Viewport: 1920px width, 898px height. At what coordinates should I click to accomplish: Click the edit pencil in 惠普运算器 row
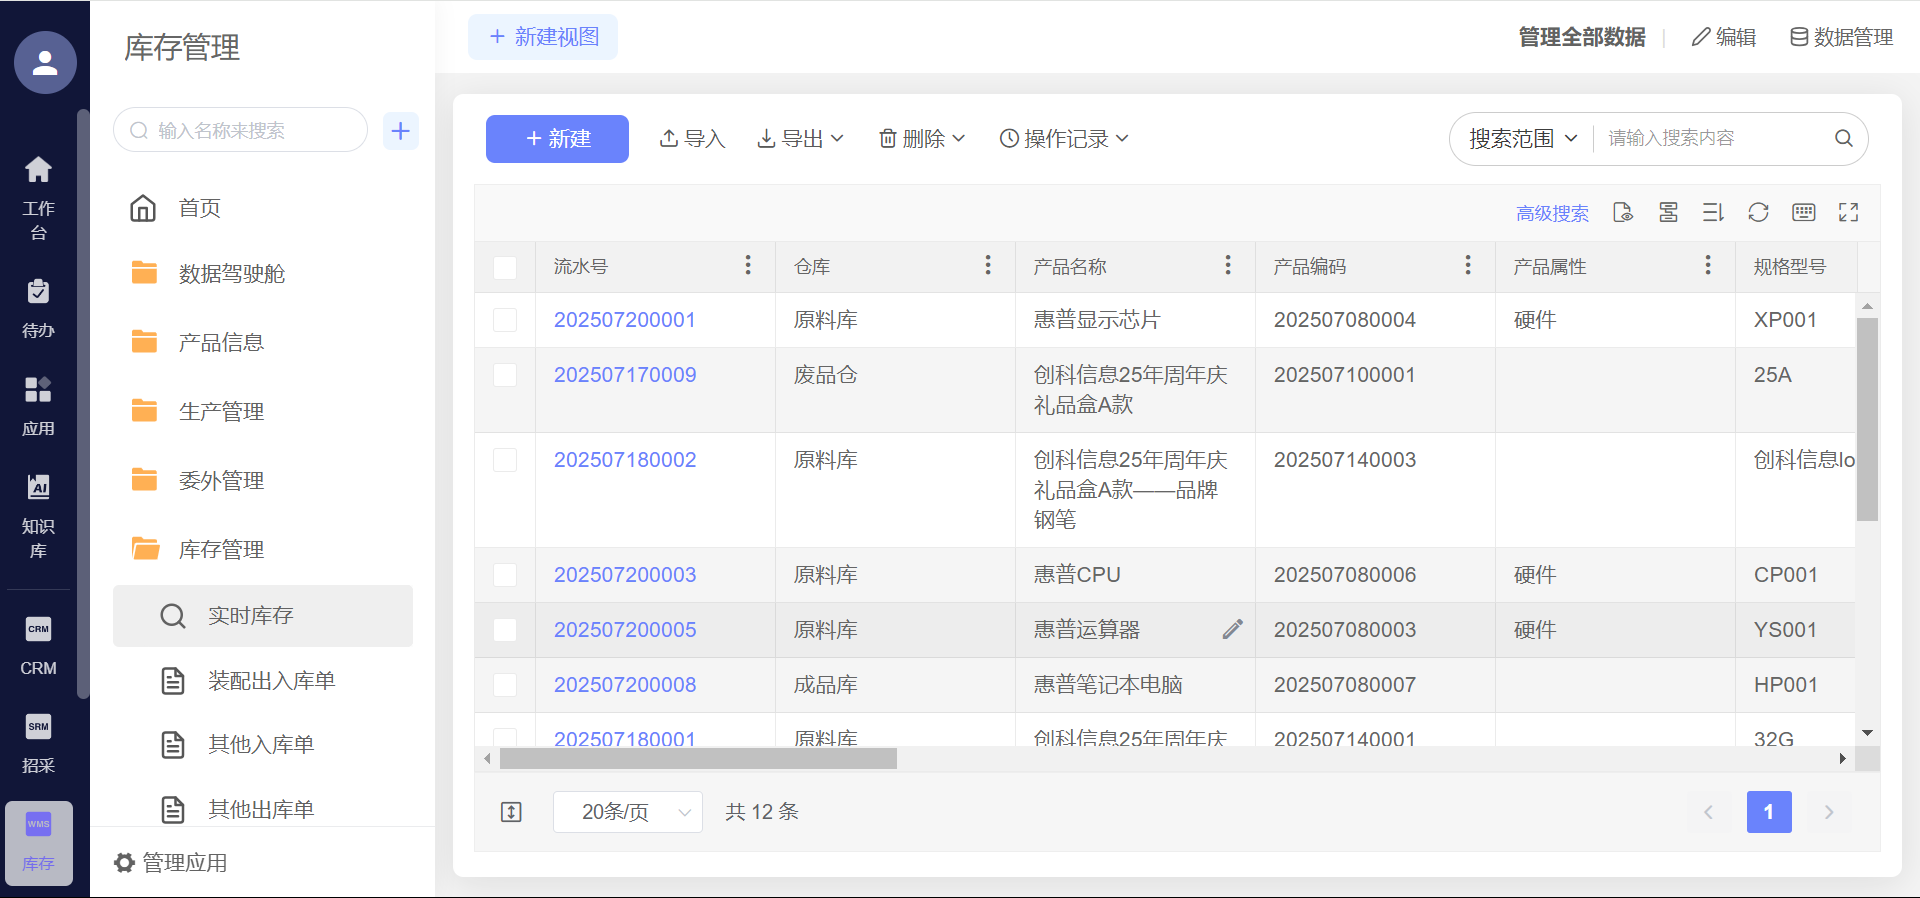pyautogui.click(x=1232, y=629)
